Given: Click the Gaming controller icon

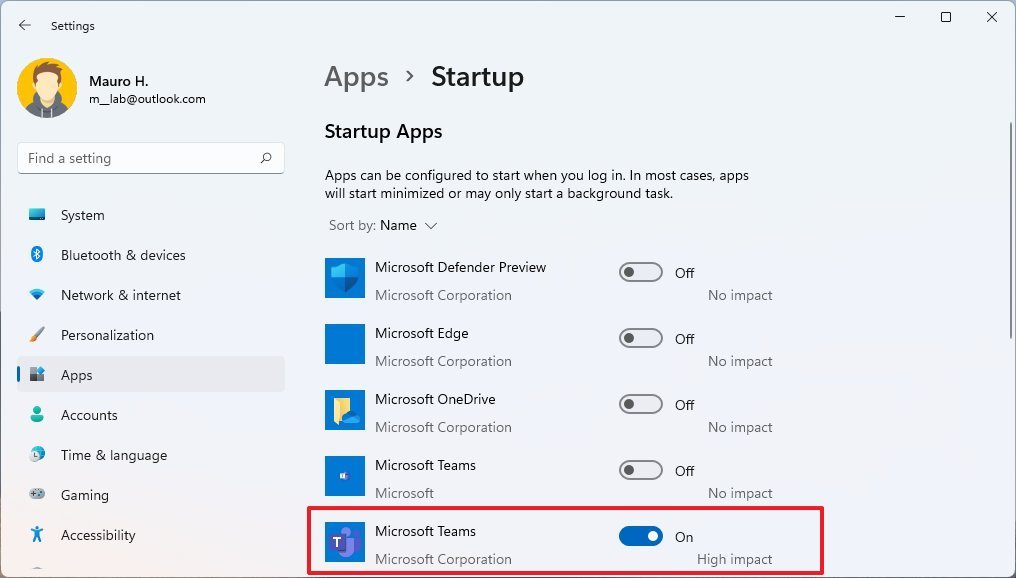Looking at the screenshot, I should [x=37, y=495].
